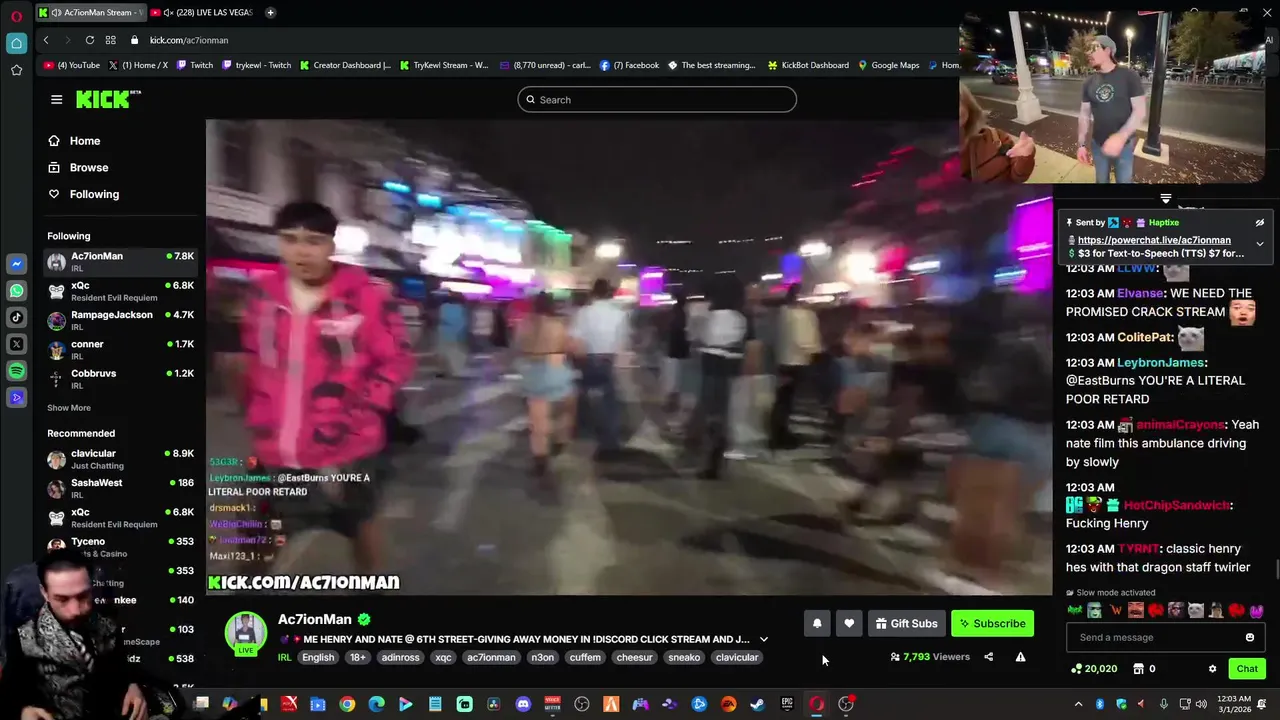Report the stream with the warning icon
Image resolution: width=1280 pixels, height=720 pixels.
pos(1020,657)
